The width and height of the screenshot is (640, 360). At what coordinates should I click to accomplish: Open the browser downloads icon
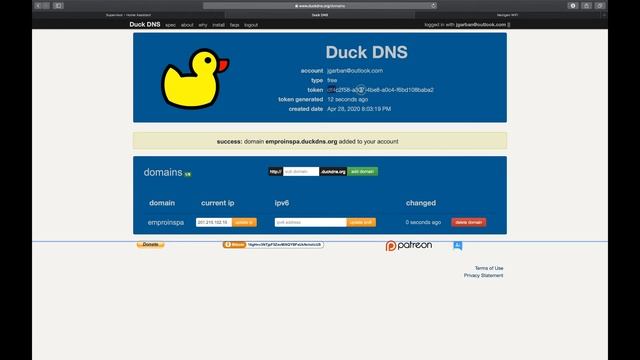573,6
